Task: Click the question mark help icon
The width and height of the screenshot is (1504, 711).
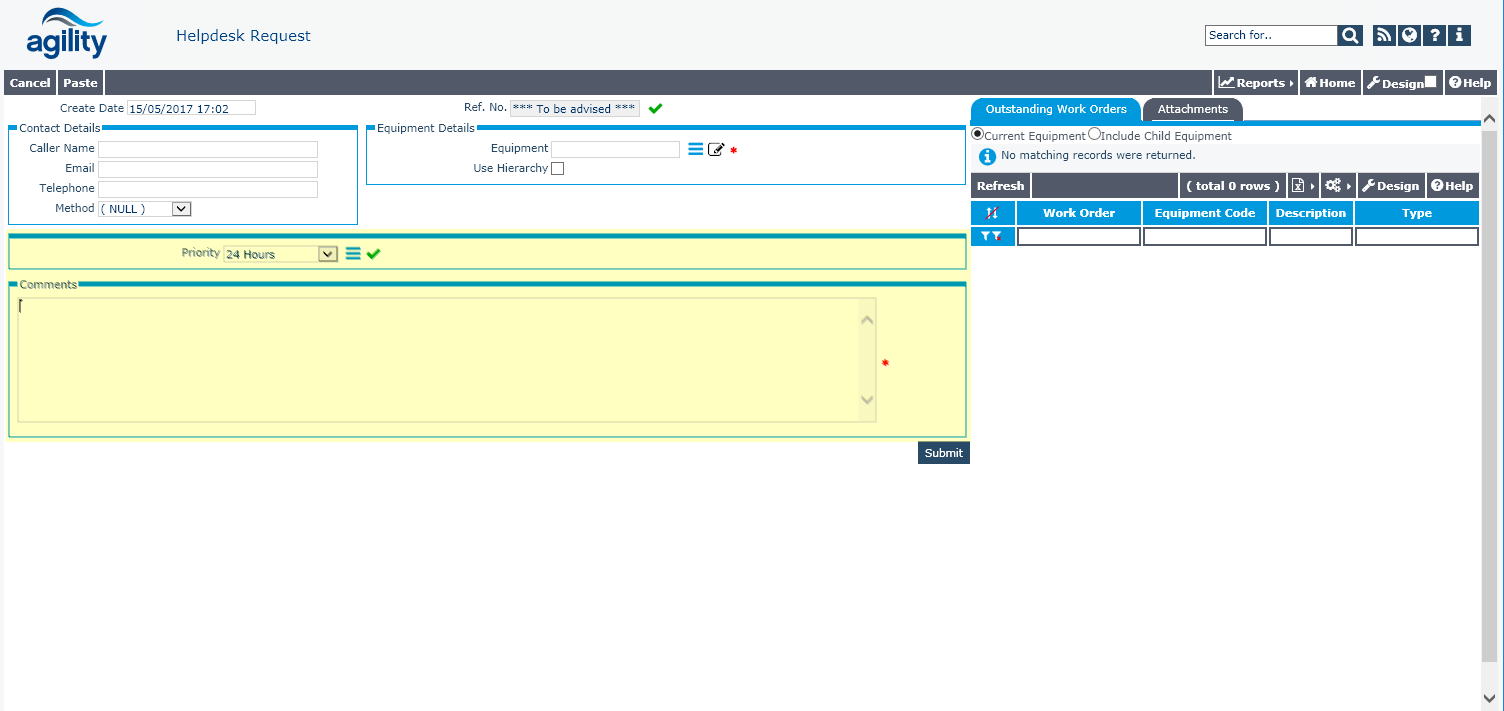Action: (1435, 36)
